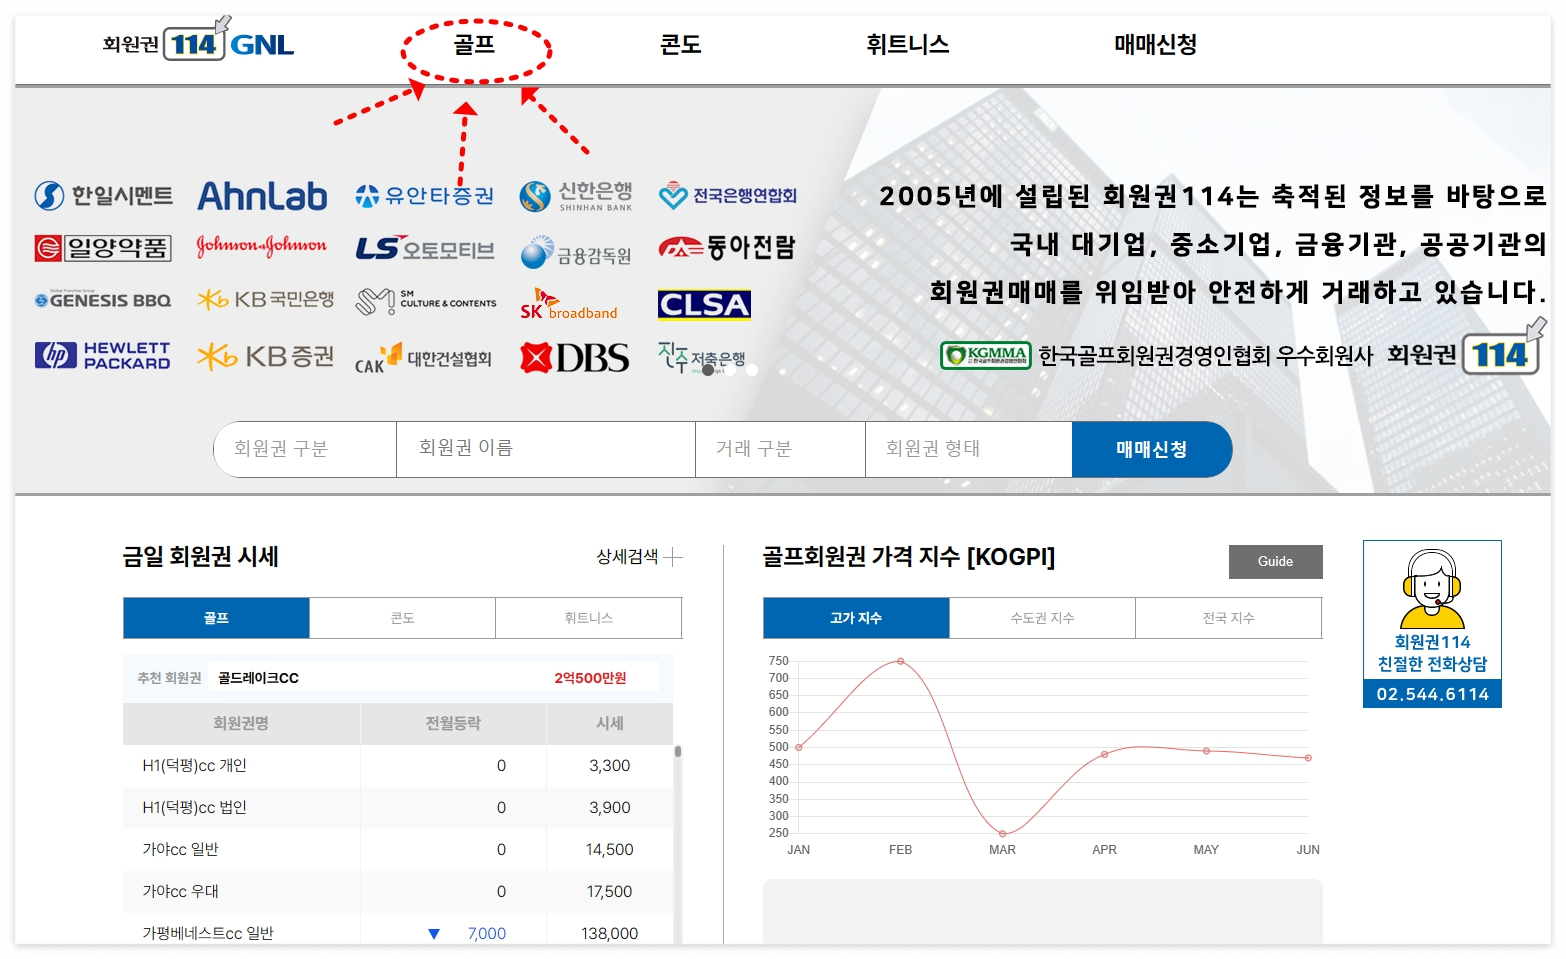Select the 수도권 지수 tab
The height and width of the screenshot is (959, 1566).
click(1043, 618)
